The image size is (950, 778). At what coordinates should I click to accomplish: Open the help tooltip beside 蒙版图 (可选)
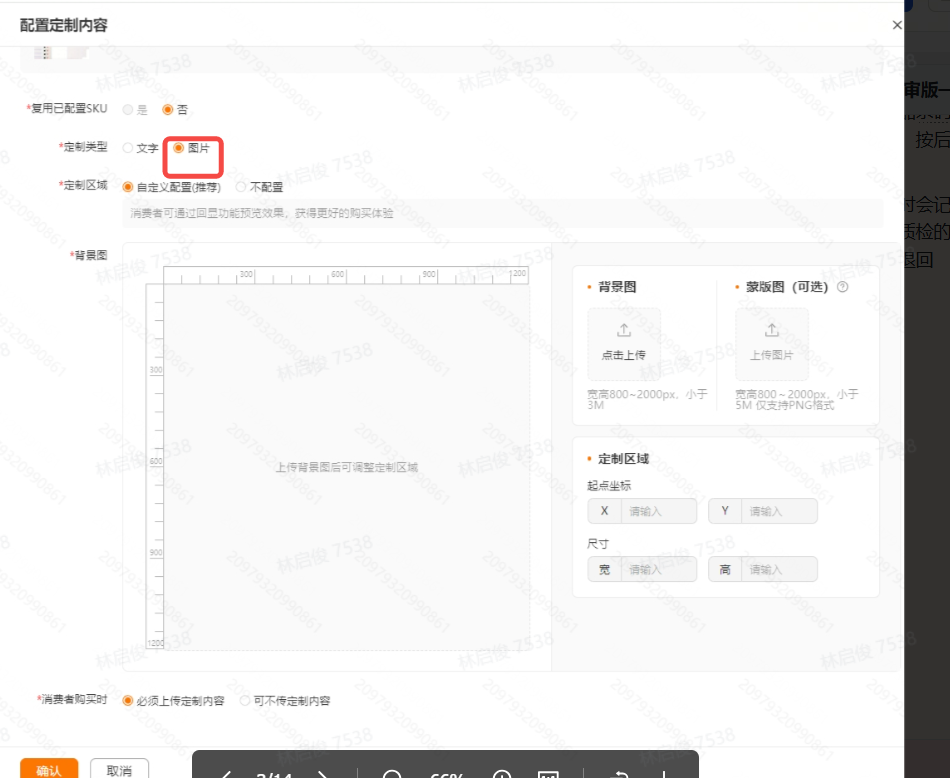pyautogui.click(x=842, y=287)
